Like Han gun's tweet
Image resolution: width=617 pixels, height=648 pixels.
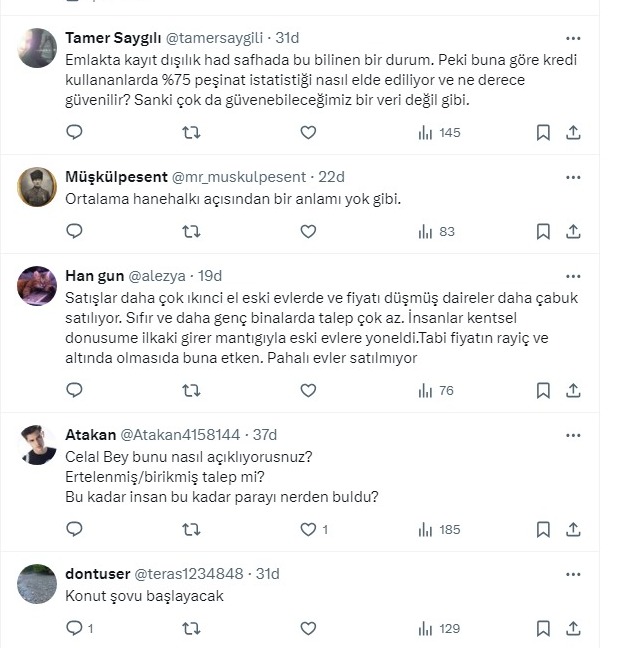308,390
